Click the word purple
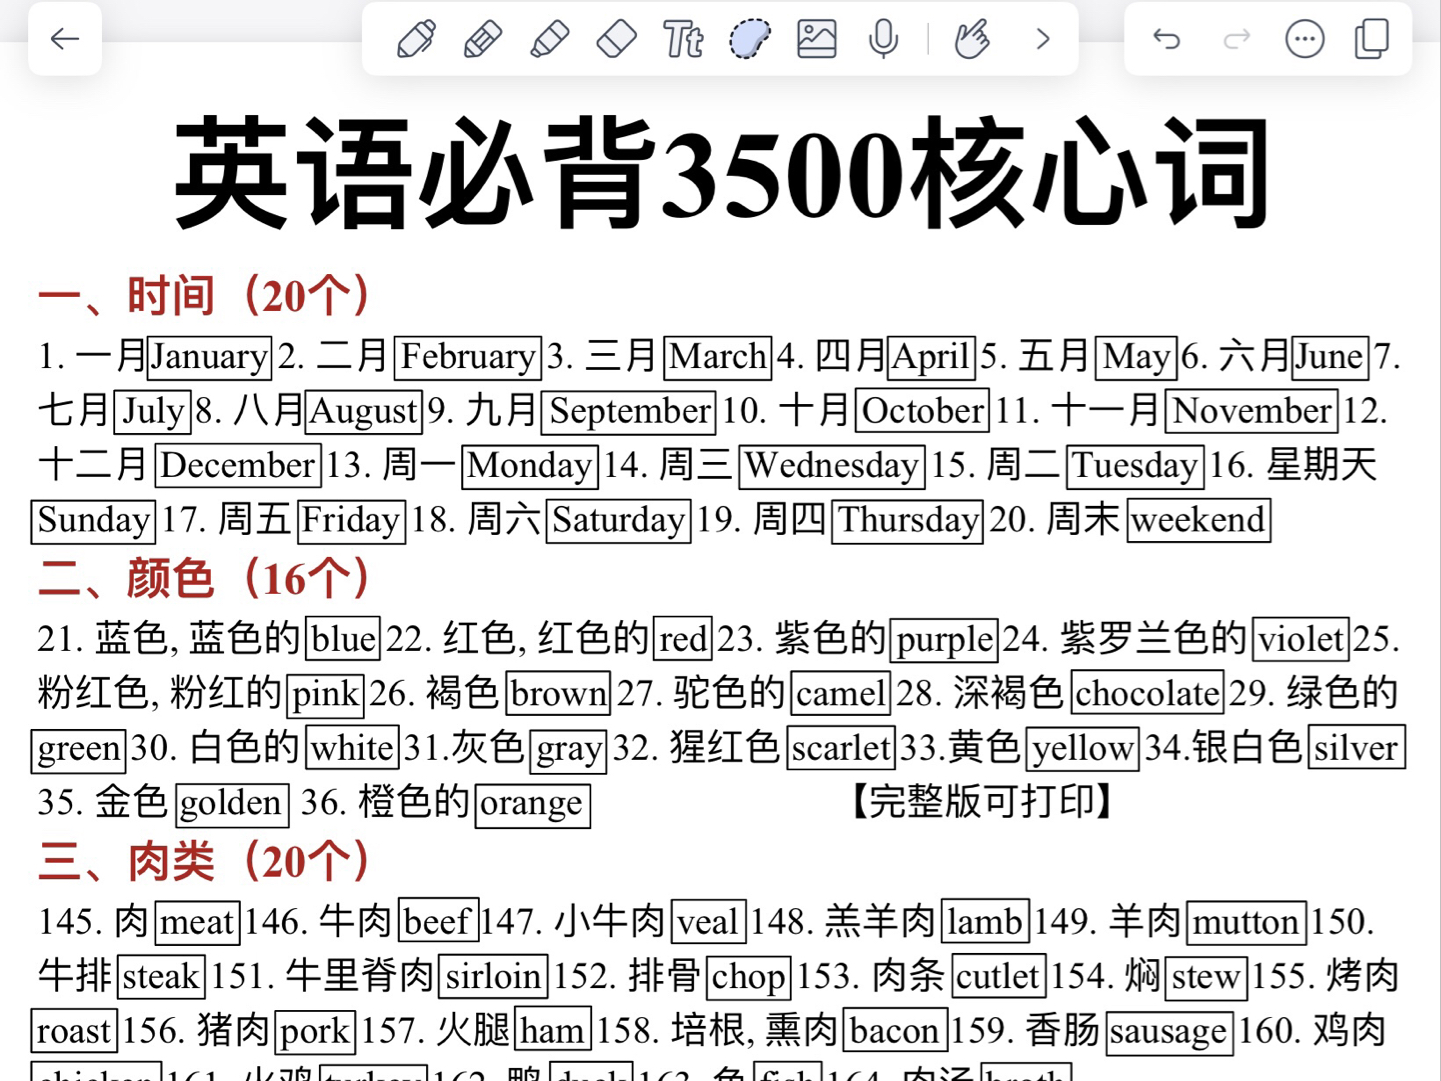The height and width of the screenshot is (1081, 1441). [944, 640]
